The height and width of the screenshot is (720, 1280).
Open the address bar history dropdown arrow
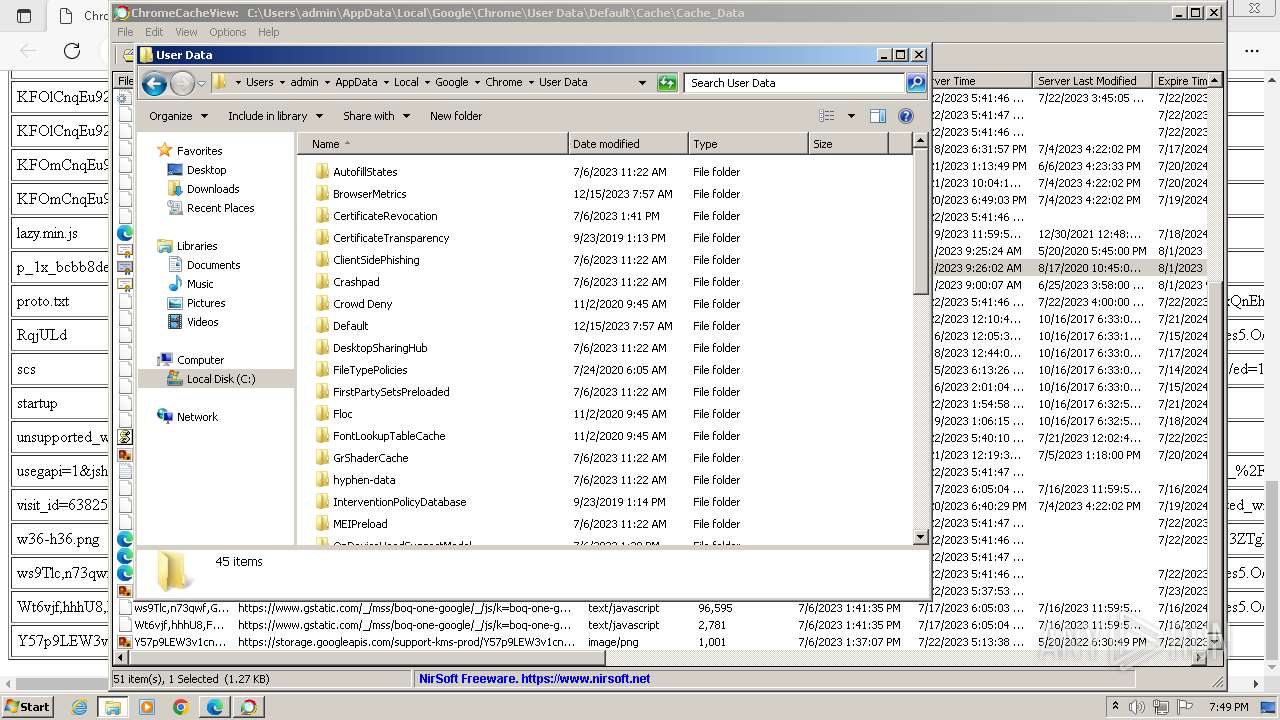click(x=642, y=83)
